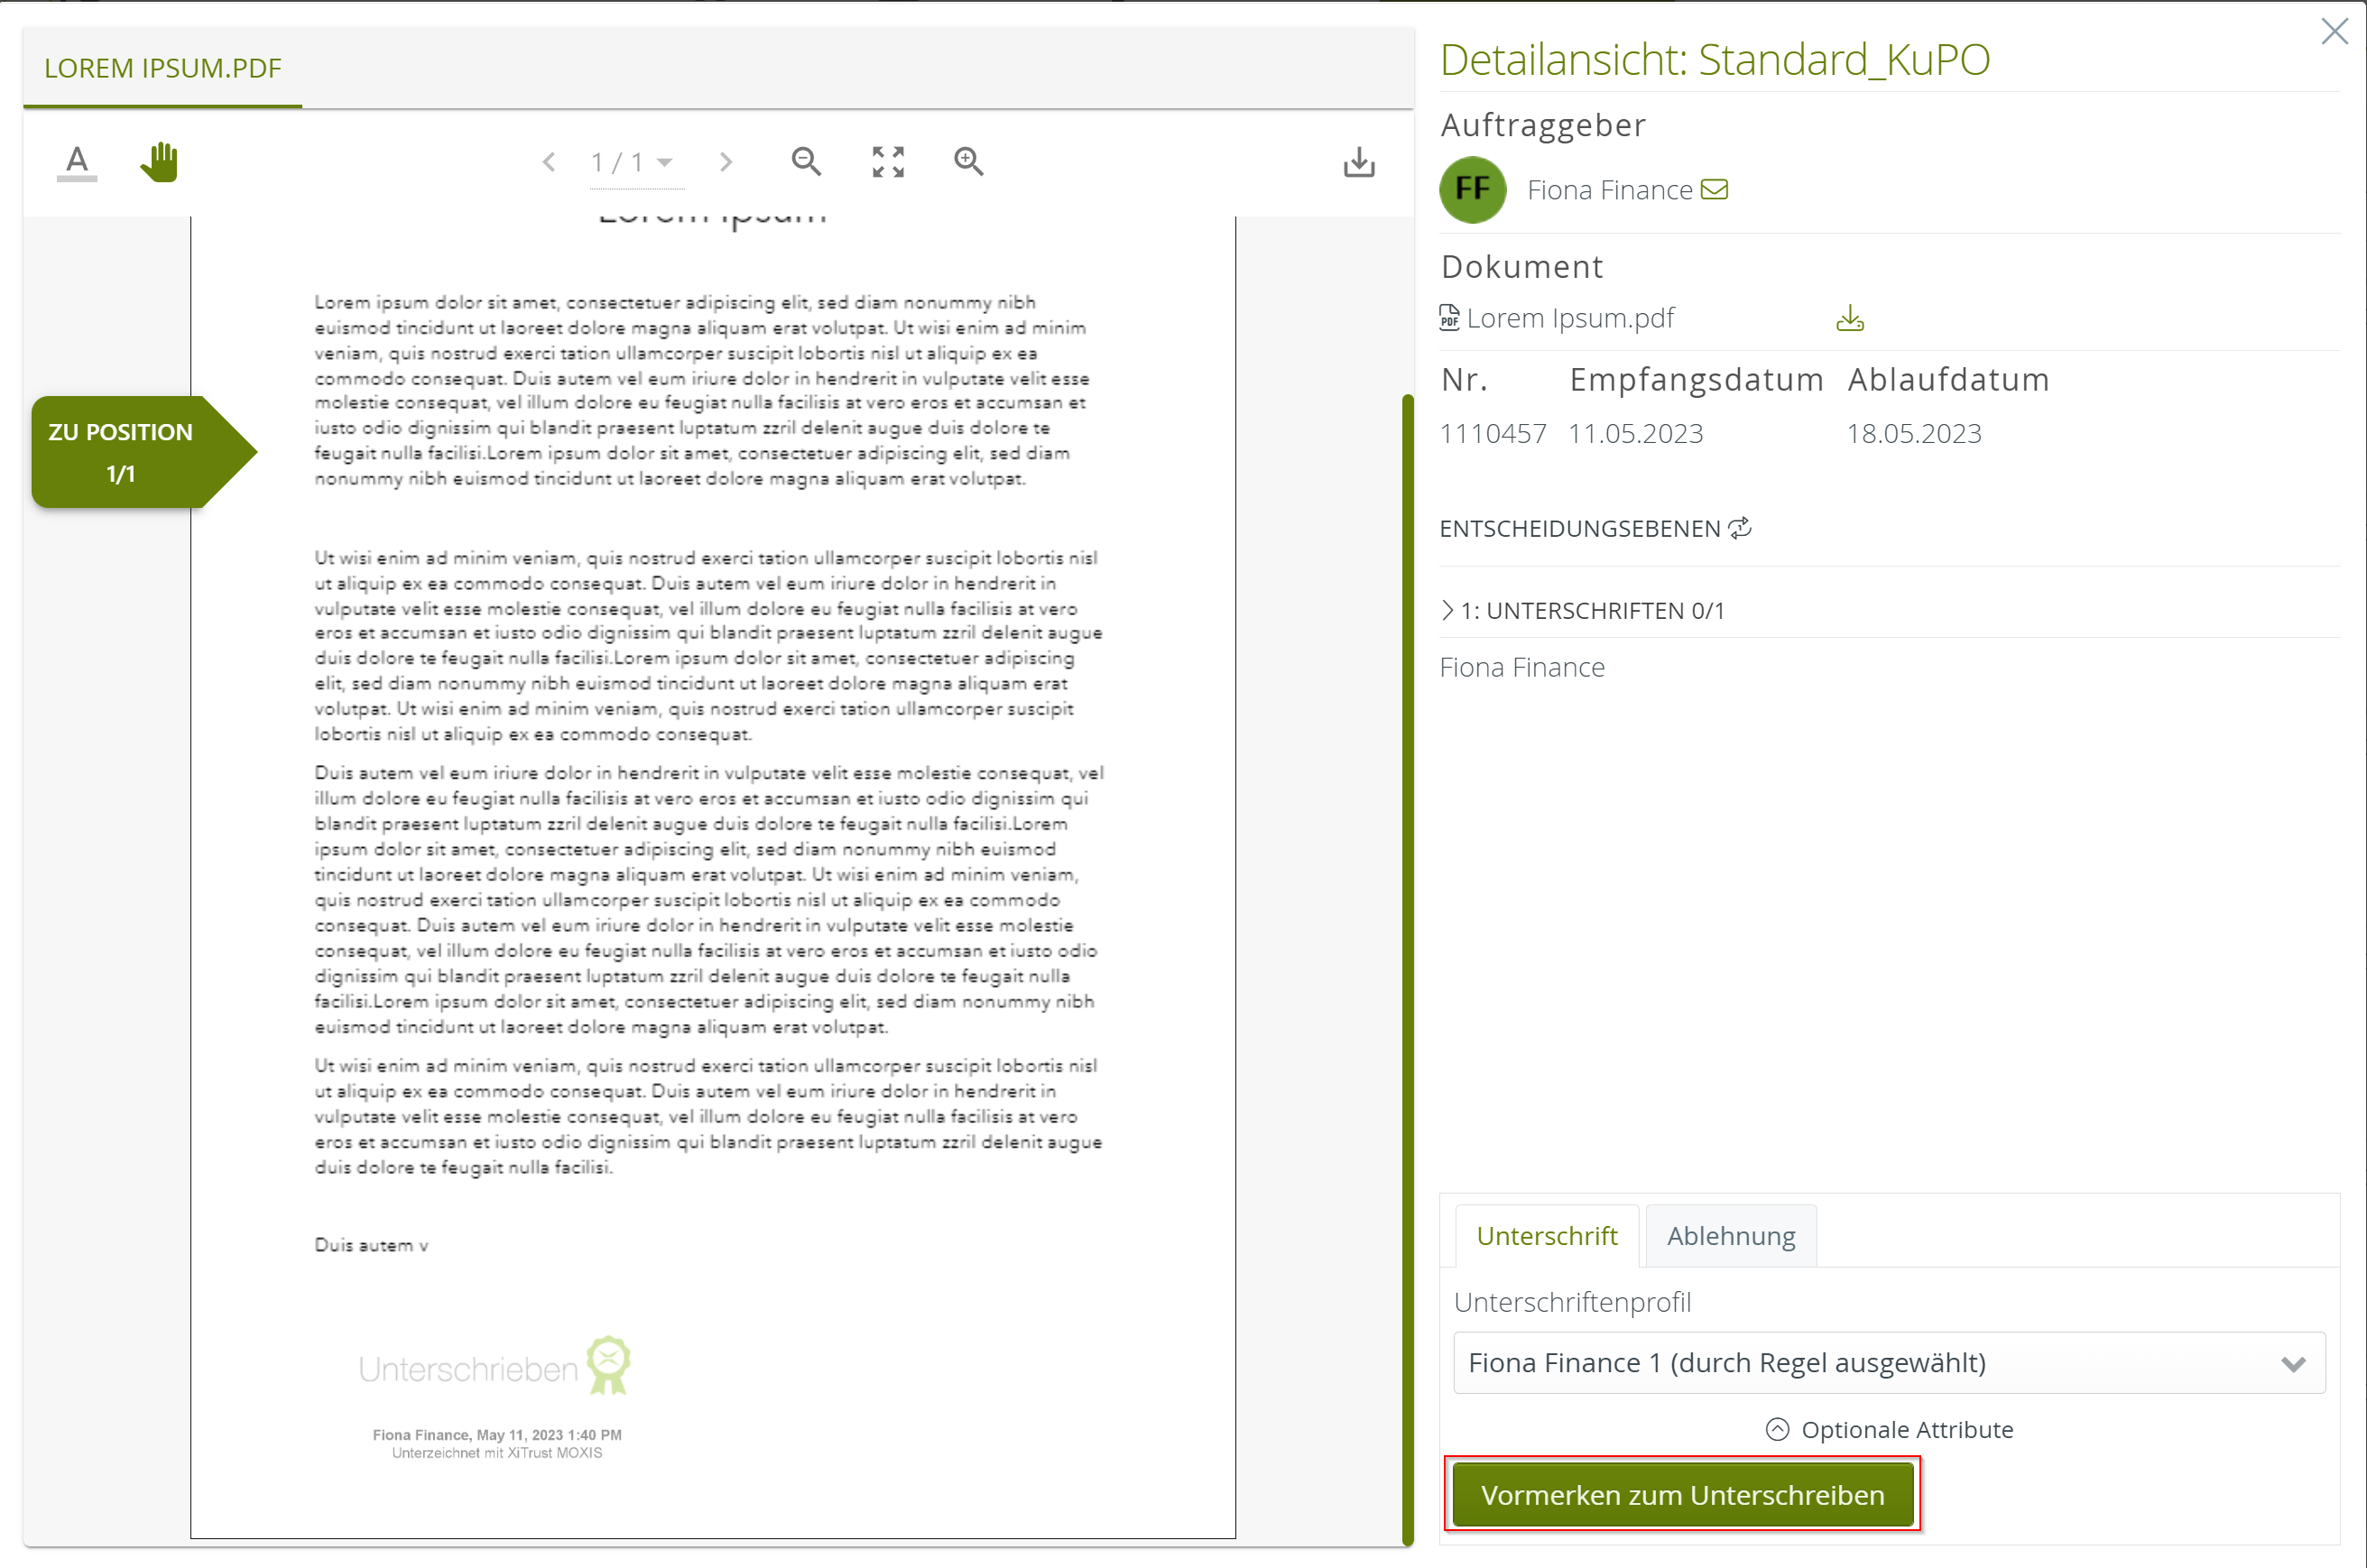Viewport: 2367px width, 1568px height.
Task: Select the Unterschrift tab
Action: point(1547,1235)
